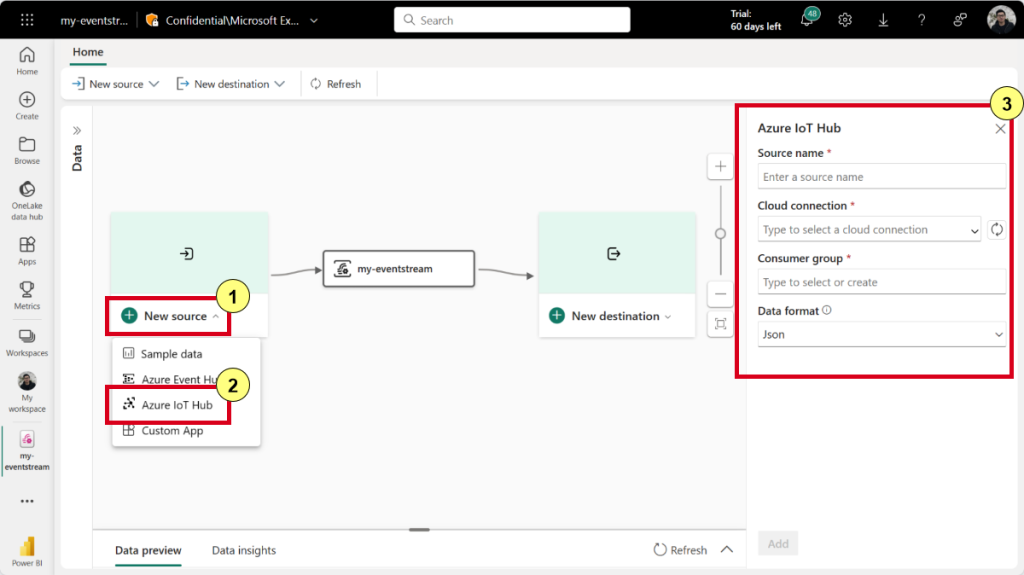Zoom out on the canvas

pyautogui.click(x=720, y=294)
